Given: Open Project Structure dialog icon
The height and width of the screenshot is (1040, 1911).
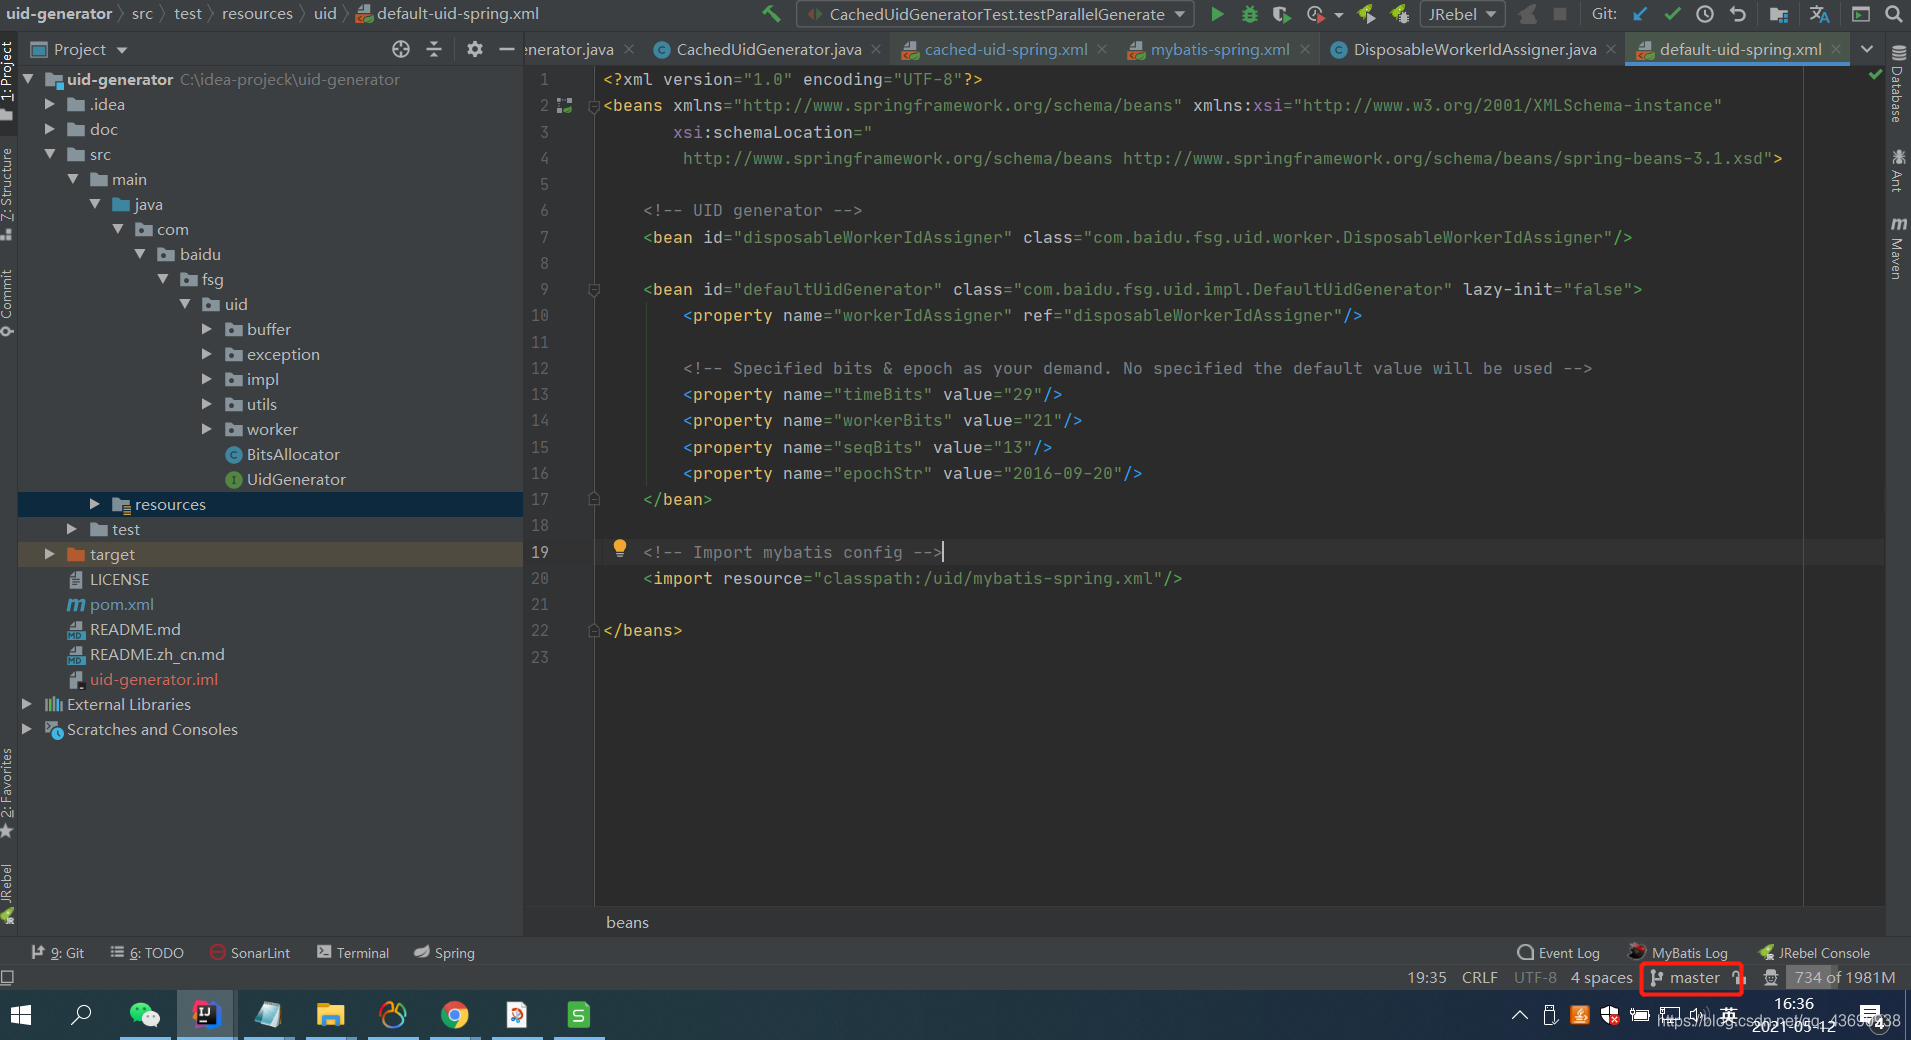Looking at the screenshot, I should pyautogui.click(x=1779, y=14).
